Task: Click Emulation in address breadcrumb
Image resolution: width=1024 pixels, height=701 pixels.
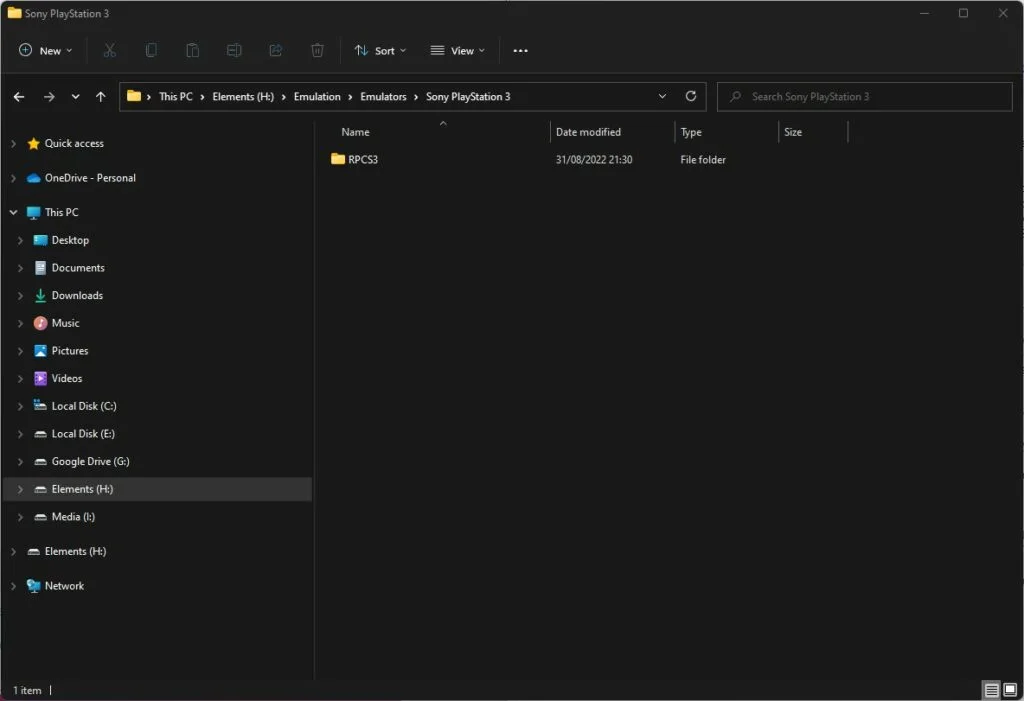Action: click(x=317, y=97)
